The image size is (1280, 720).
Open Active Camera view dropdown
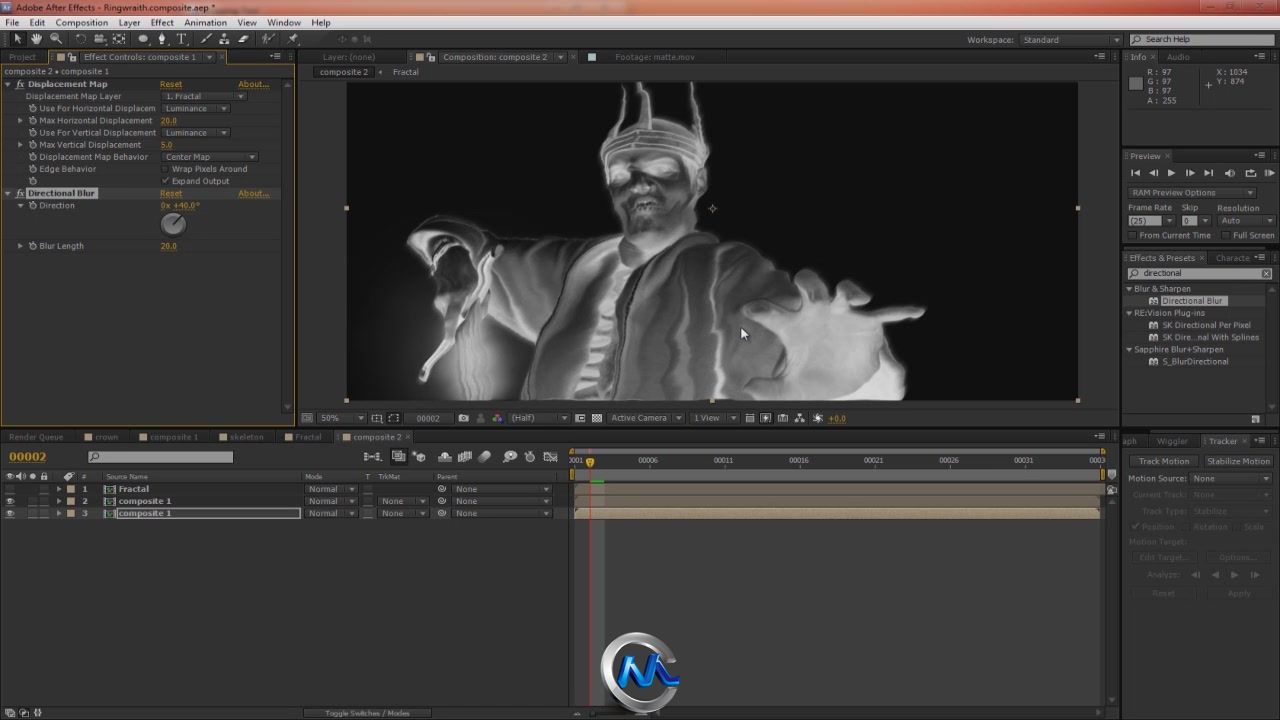(646, 418)
